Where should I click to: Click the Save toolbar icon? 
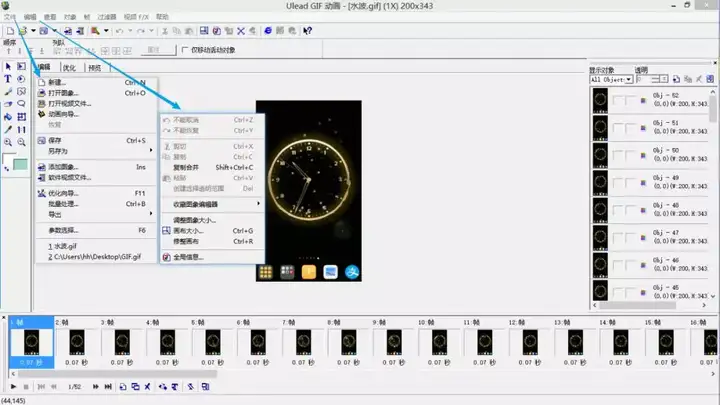[x=44, y=31]
